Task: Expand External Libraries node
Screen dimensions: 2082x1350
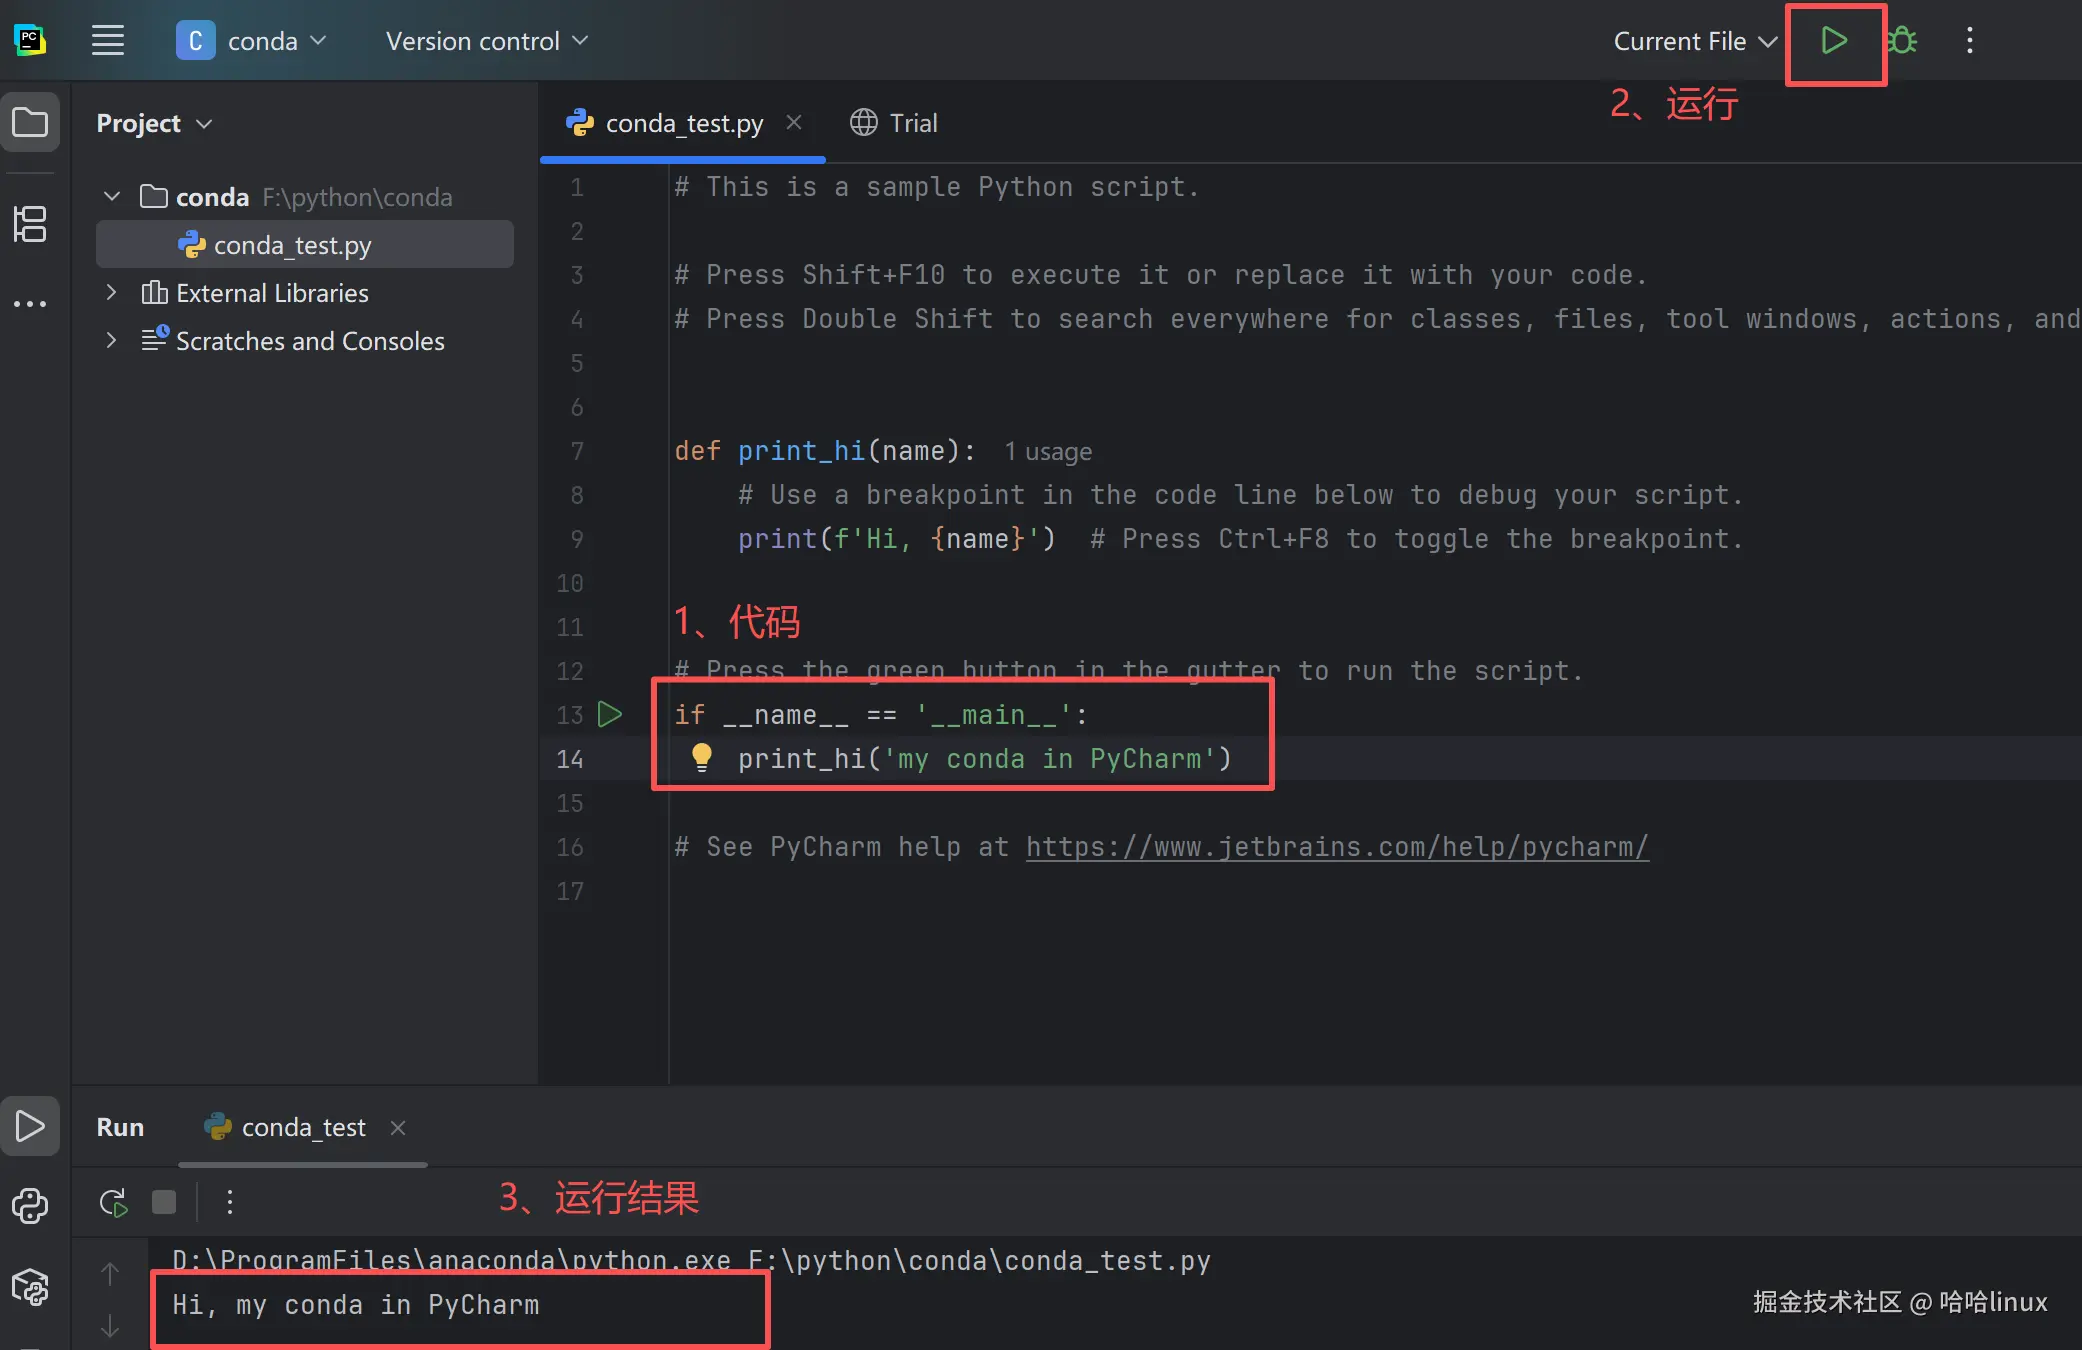Action: coord(112,293)
